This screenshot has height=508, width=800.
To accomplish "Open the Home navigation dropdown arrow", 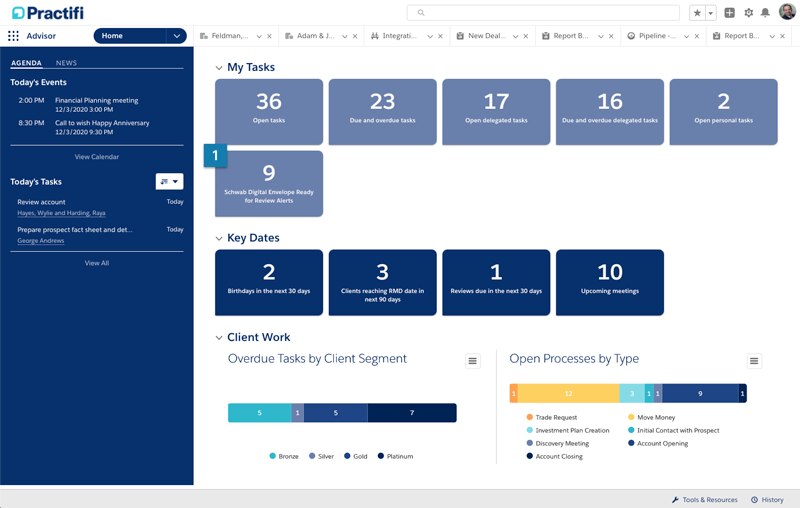I will [x=176, y=36].
